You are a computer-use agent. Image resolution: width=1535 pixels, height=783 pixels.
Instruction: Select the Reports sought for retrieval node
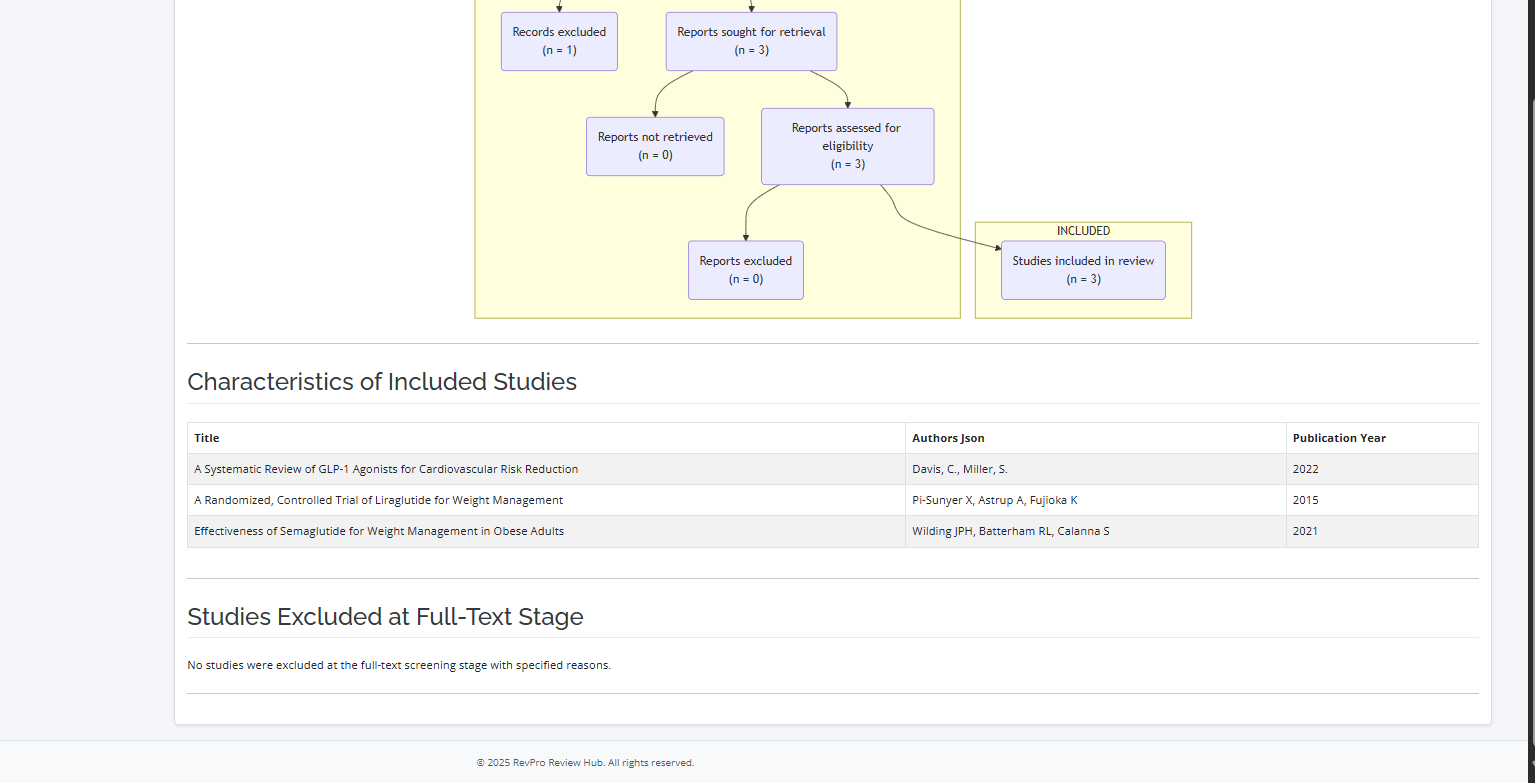coord(751,41)
